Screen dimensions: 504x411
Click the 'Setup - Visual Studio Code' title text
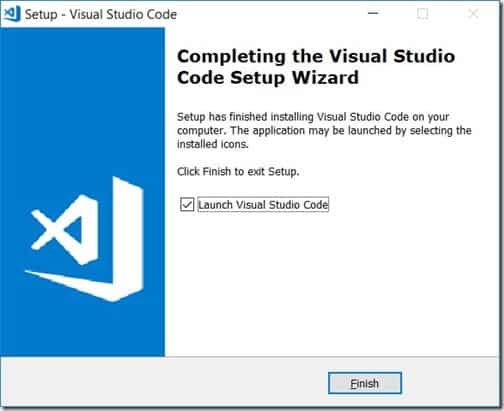point(101,14)
